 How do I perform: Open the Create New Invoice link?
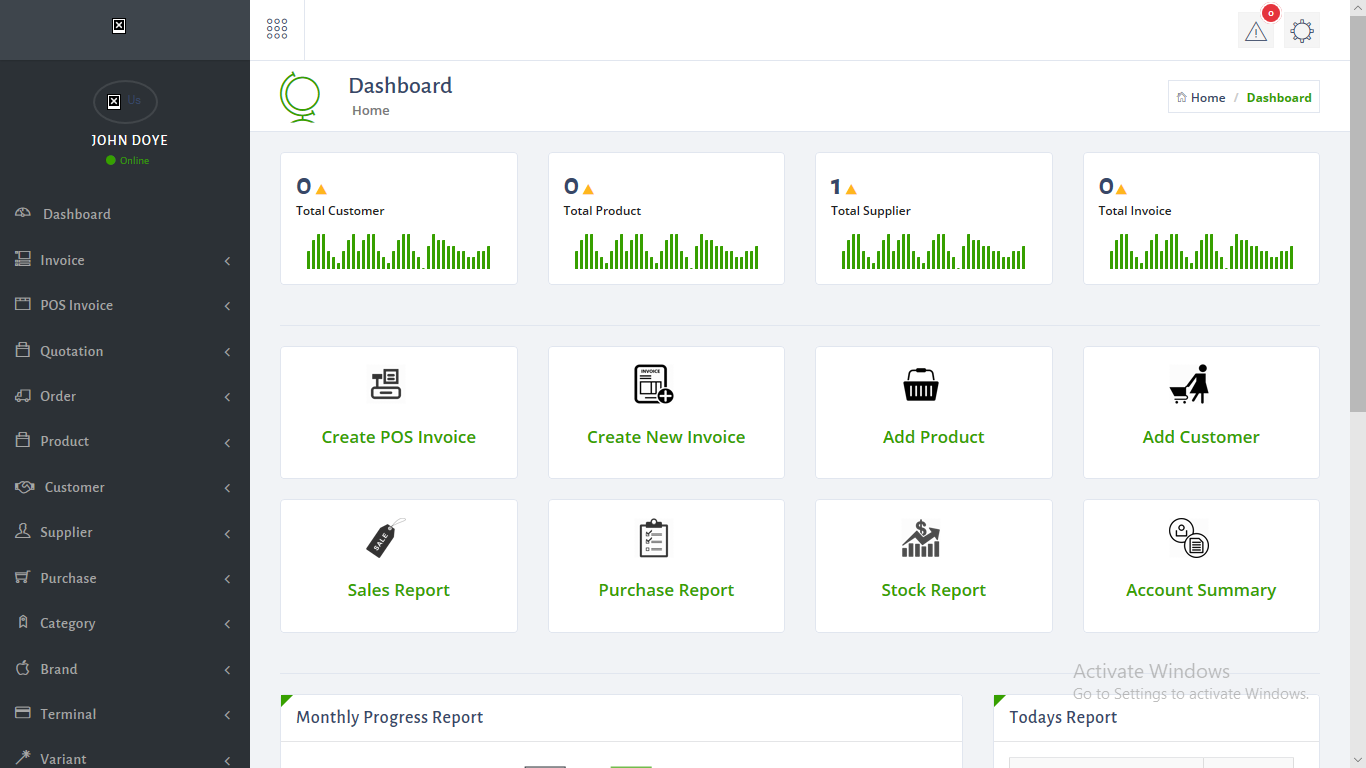click(666, 437)
